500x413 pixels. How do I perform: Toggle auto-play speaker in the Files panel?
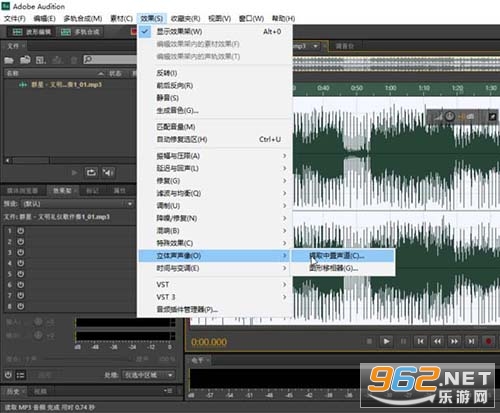pyautogui.click(x=108, y=172)
